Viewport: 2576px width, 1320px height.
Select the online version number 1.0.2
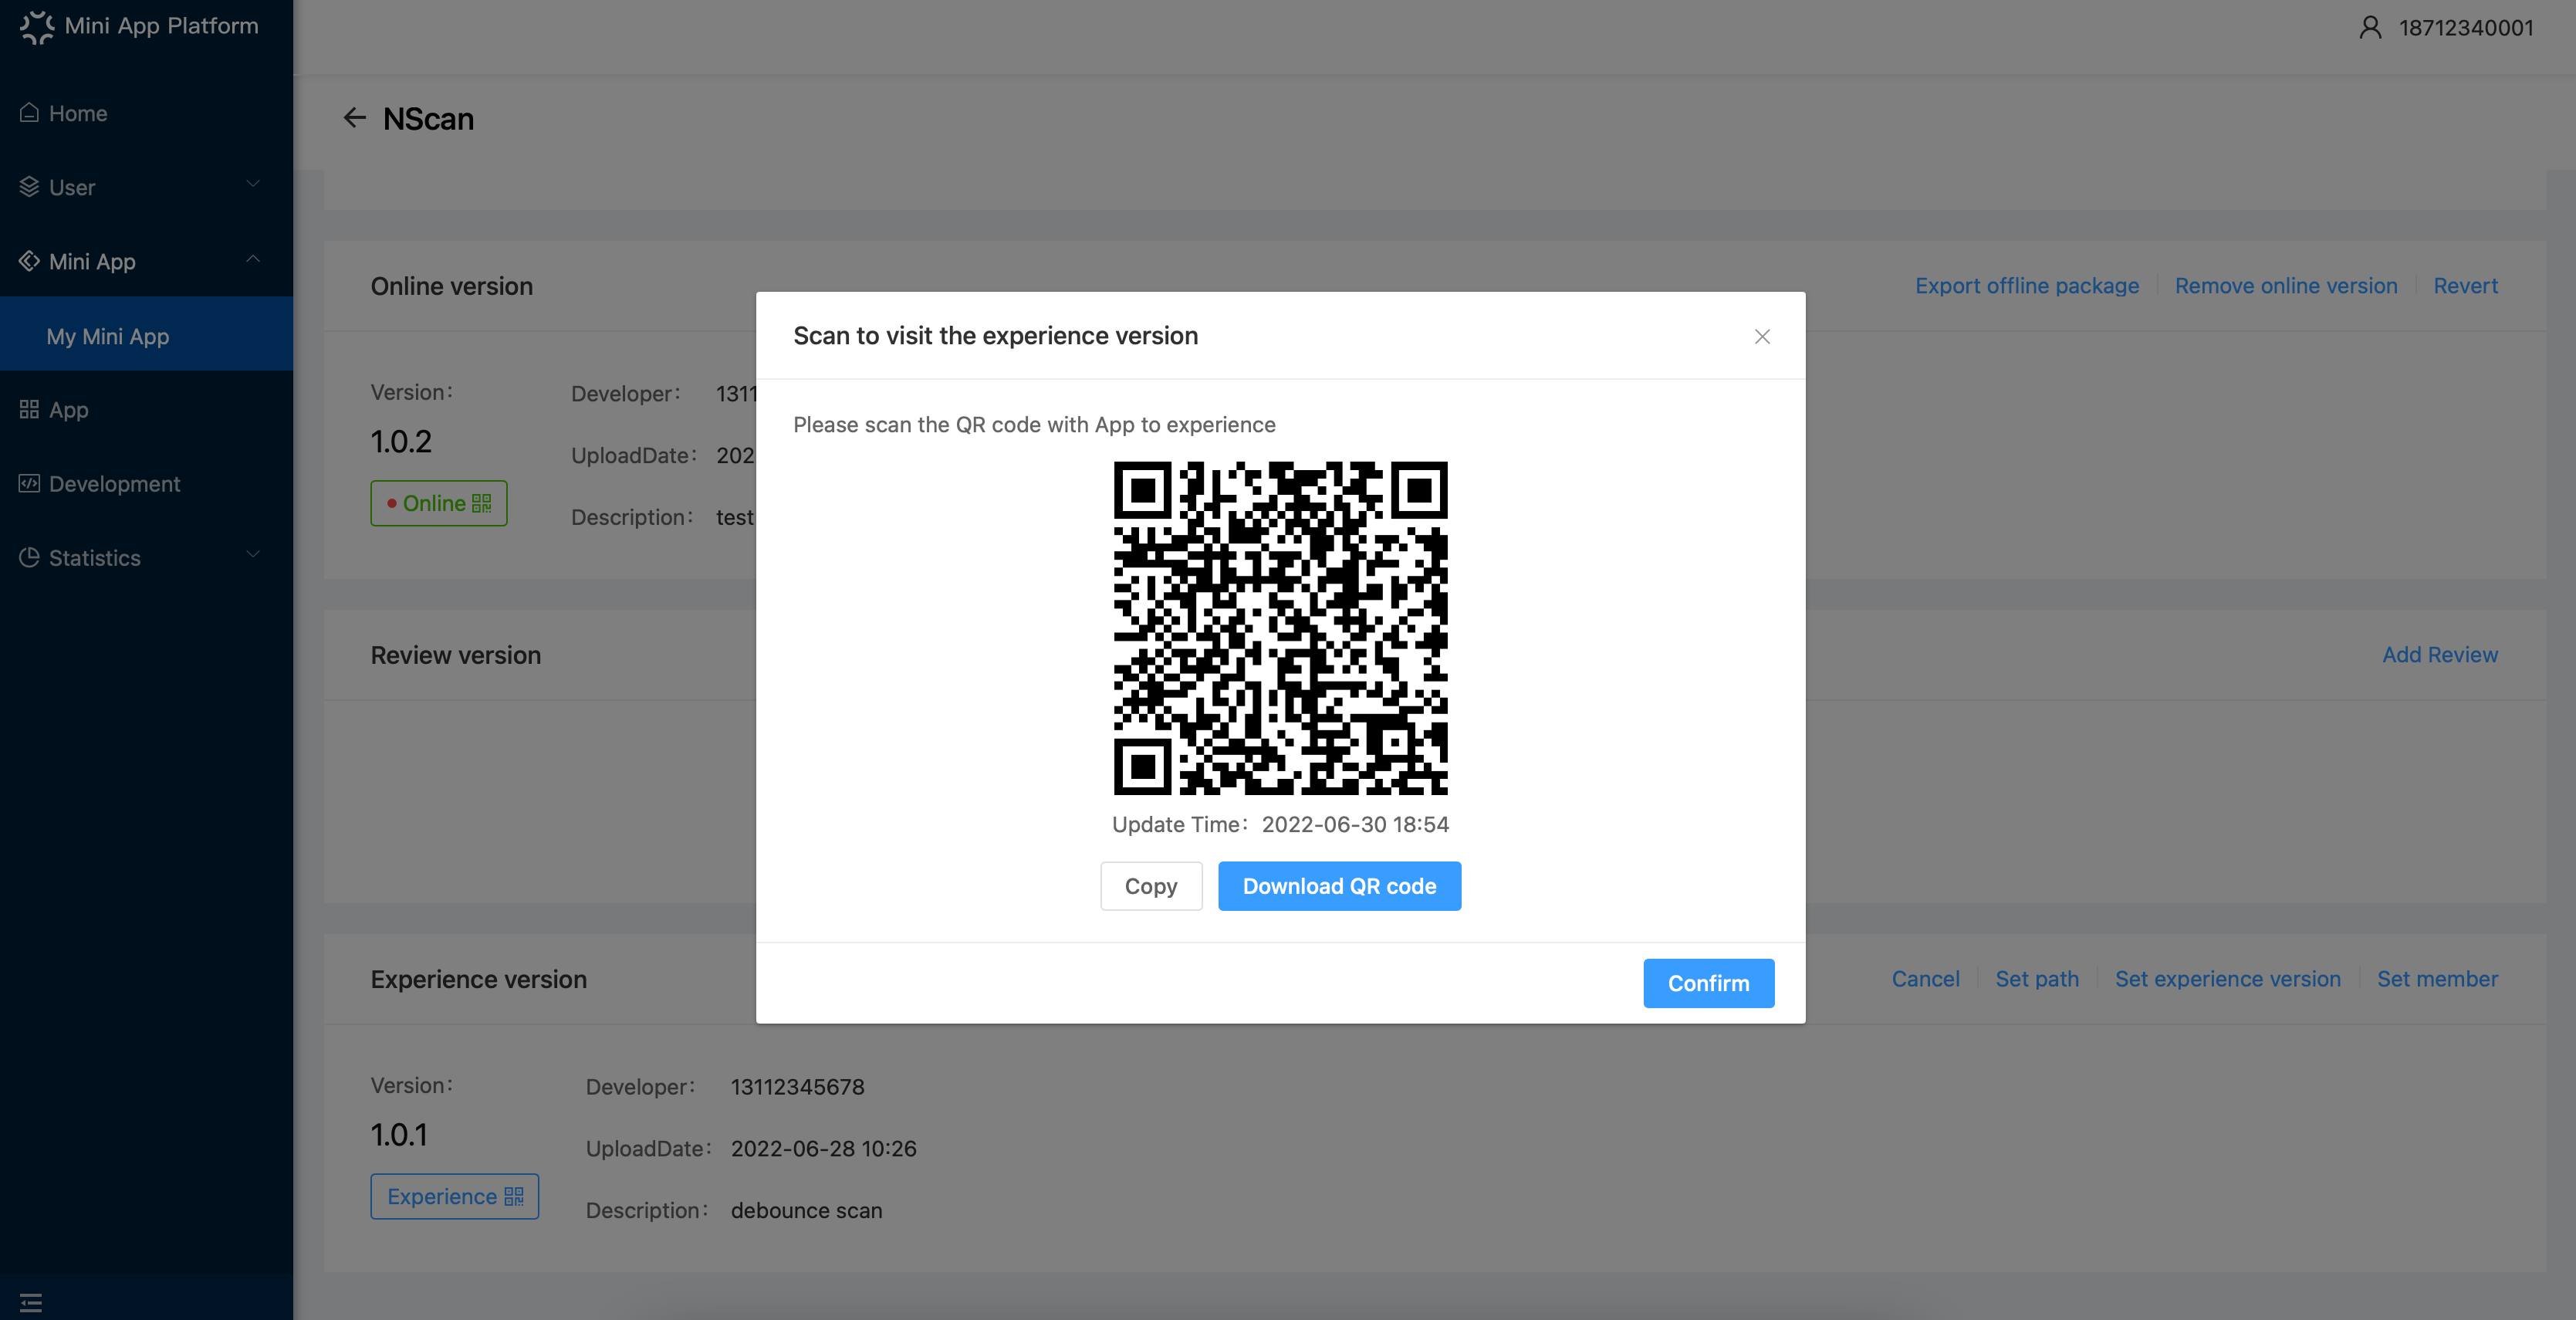click(401, 441)
